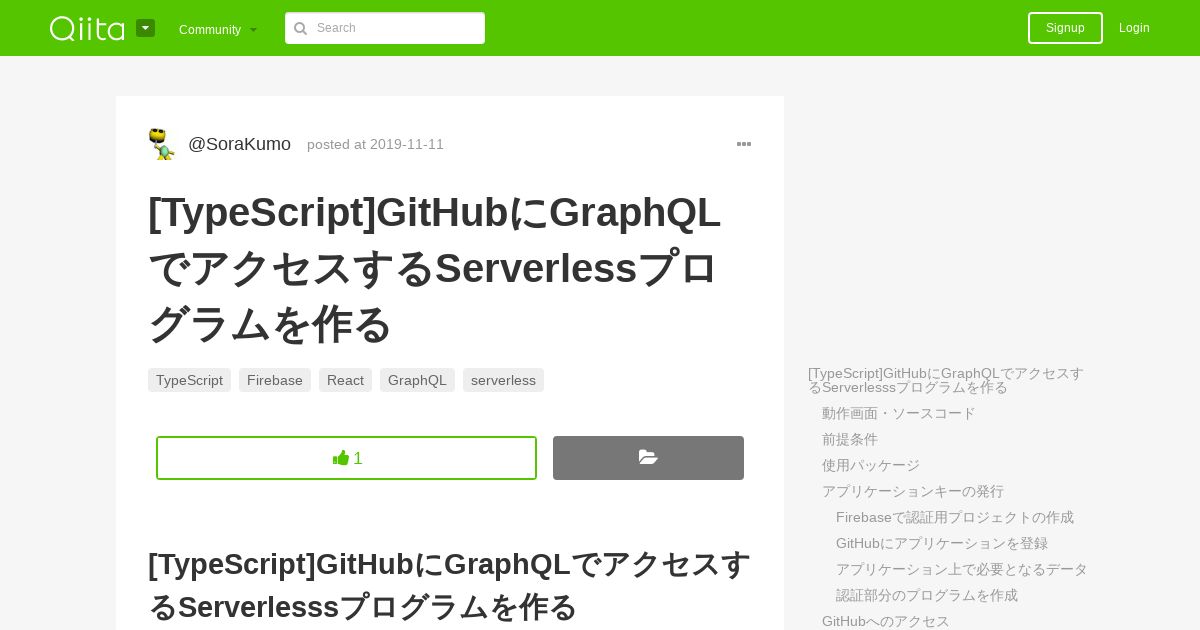Open SoraKumo's avatar profile image

[162, 144]
